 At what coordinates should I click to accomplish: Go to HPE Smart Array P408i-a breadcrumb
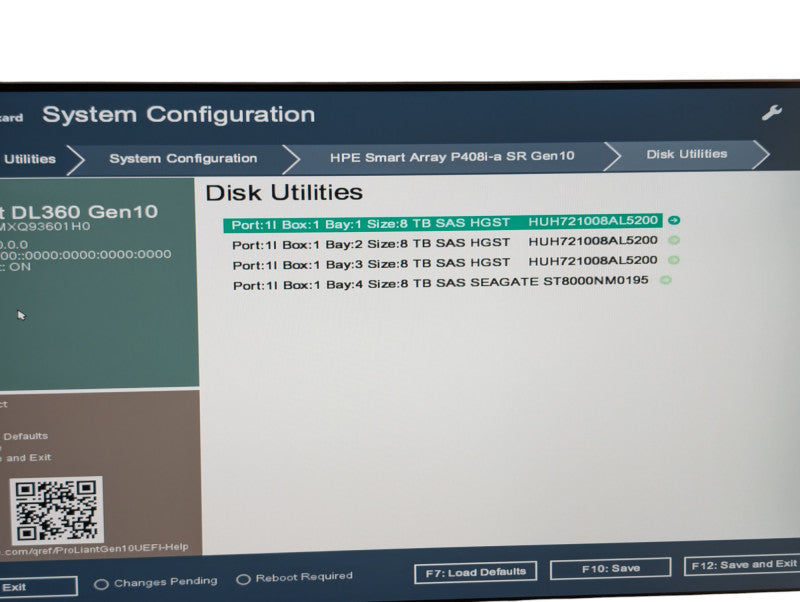[452, 157]
